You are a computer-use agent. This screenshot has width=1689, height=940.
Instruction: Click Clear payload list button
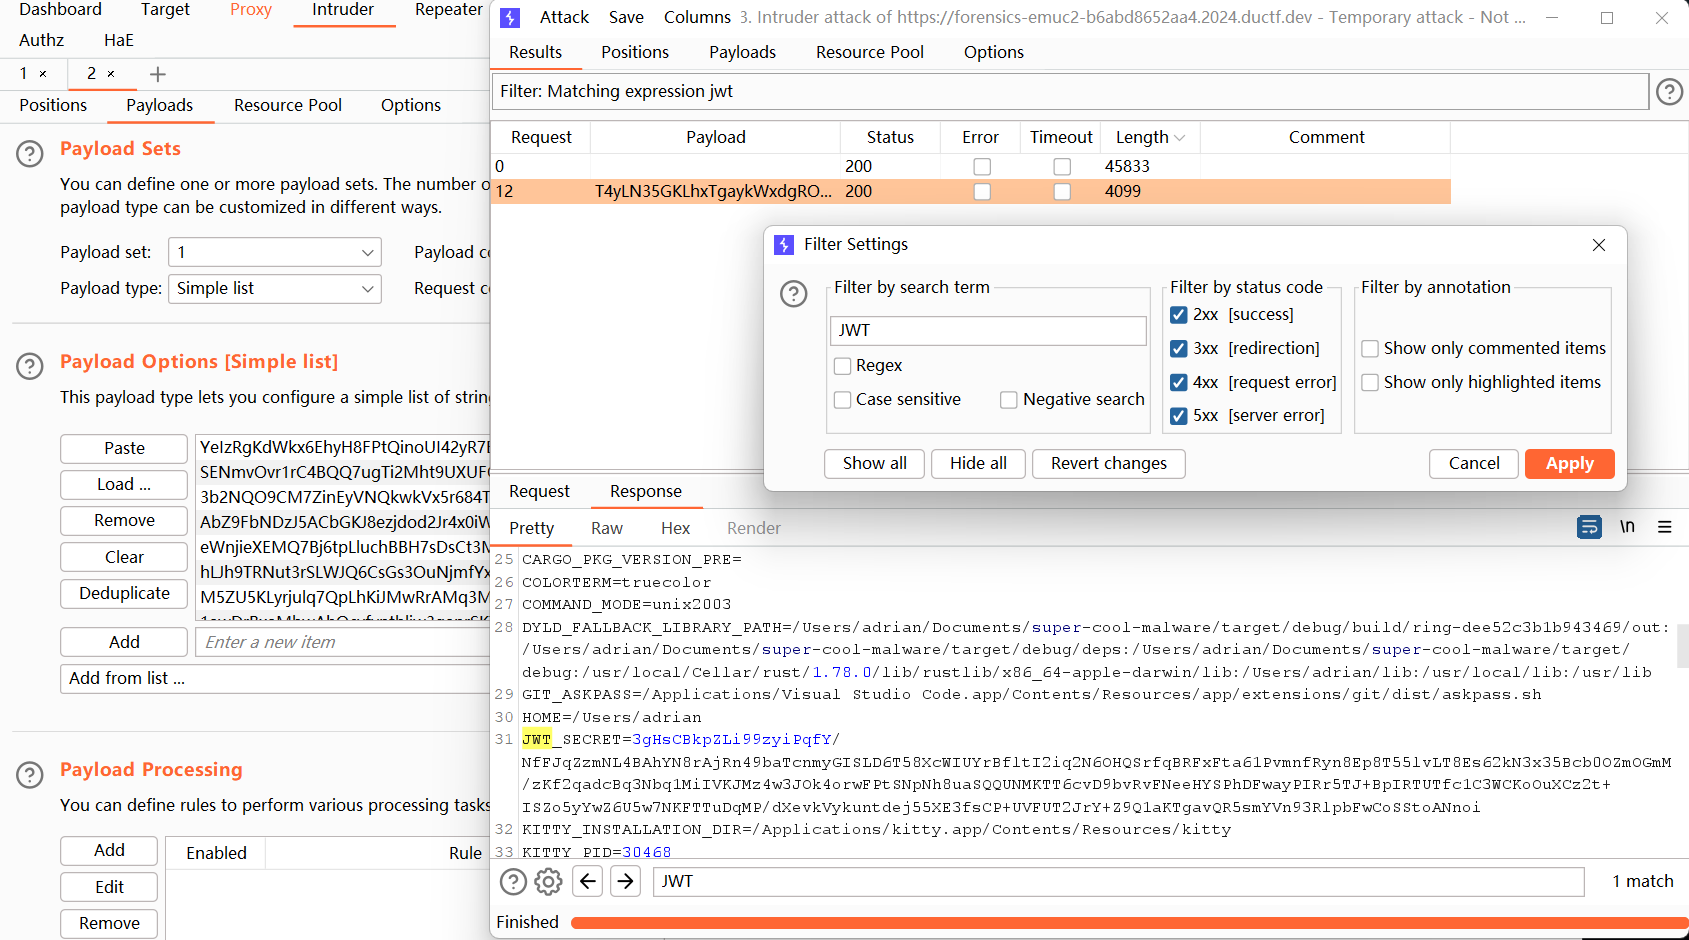point(124,558)
